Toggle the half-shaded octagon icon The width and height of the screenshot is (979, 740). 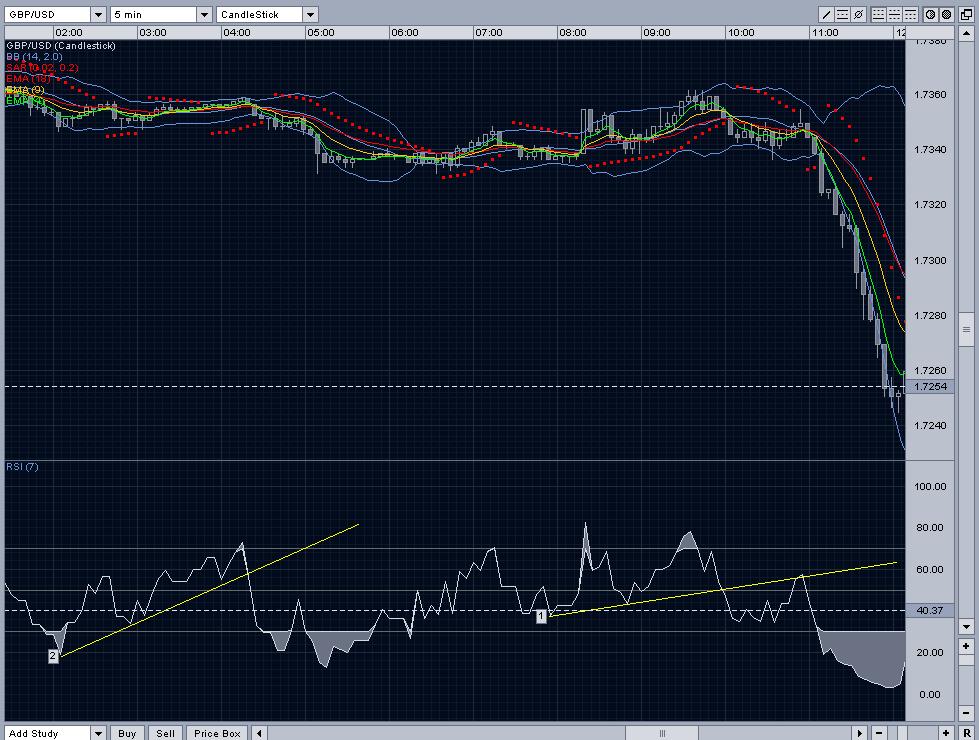[929, 15]
